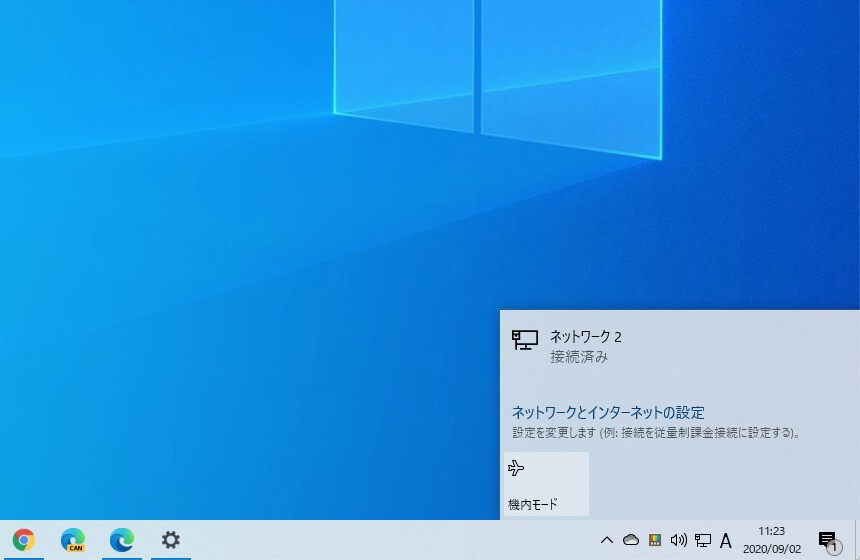Close the flyout via the network tray icon

(x=703, y=540)
